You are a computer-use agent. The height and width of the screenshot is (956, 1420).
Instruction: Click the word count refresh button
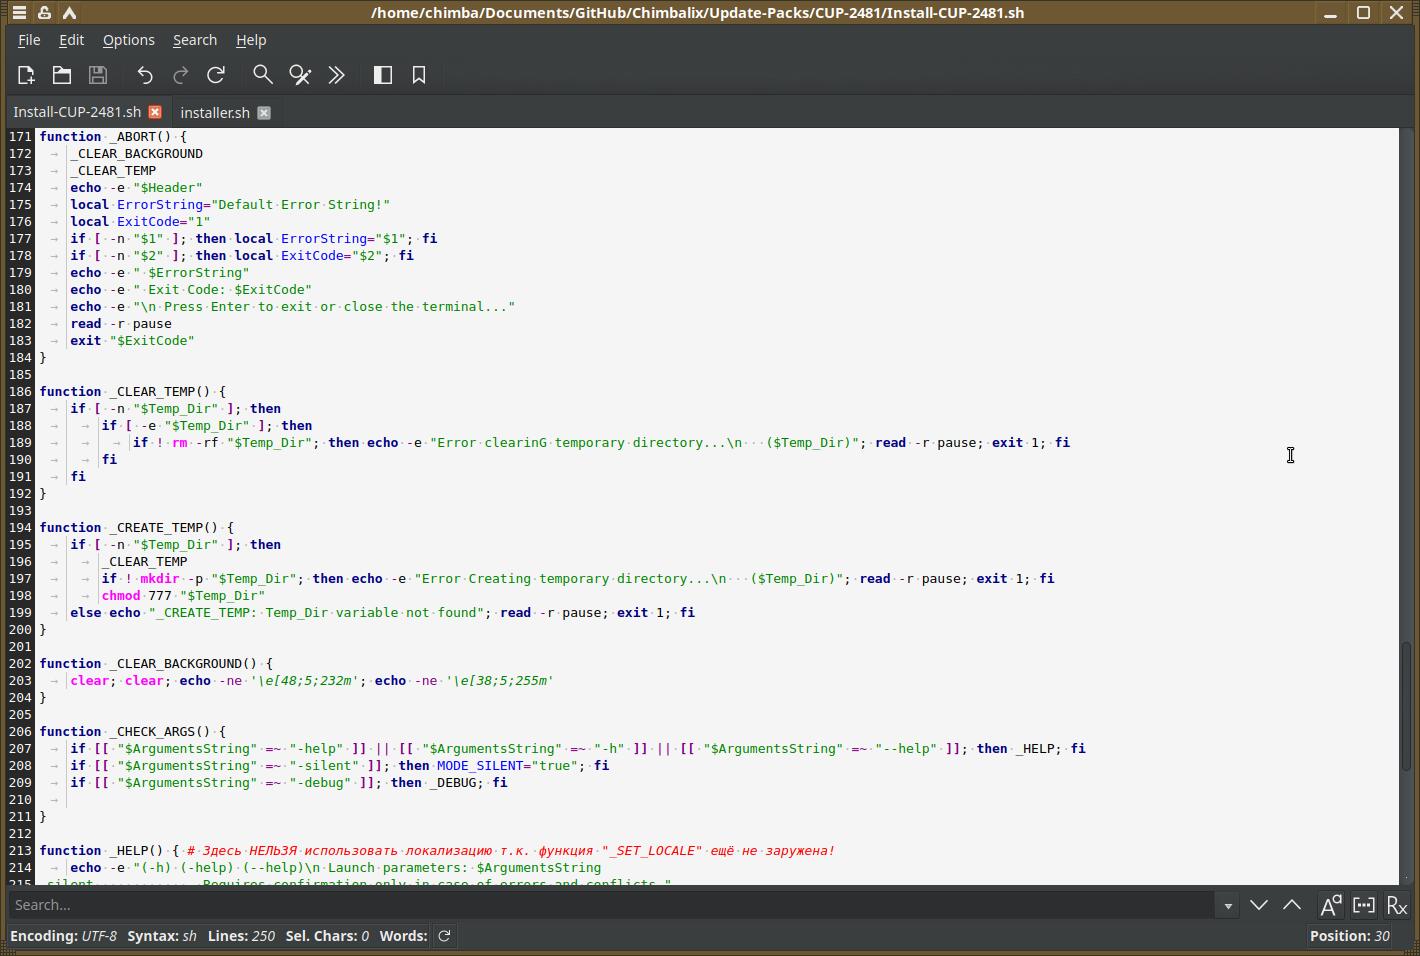coord(444,936)
